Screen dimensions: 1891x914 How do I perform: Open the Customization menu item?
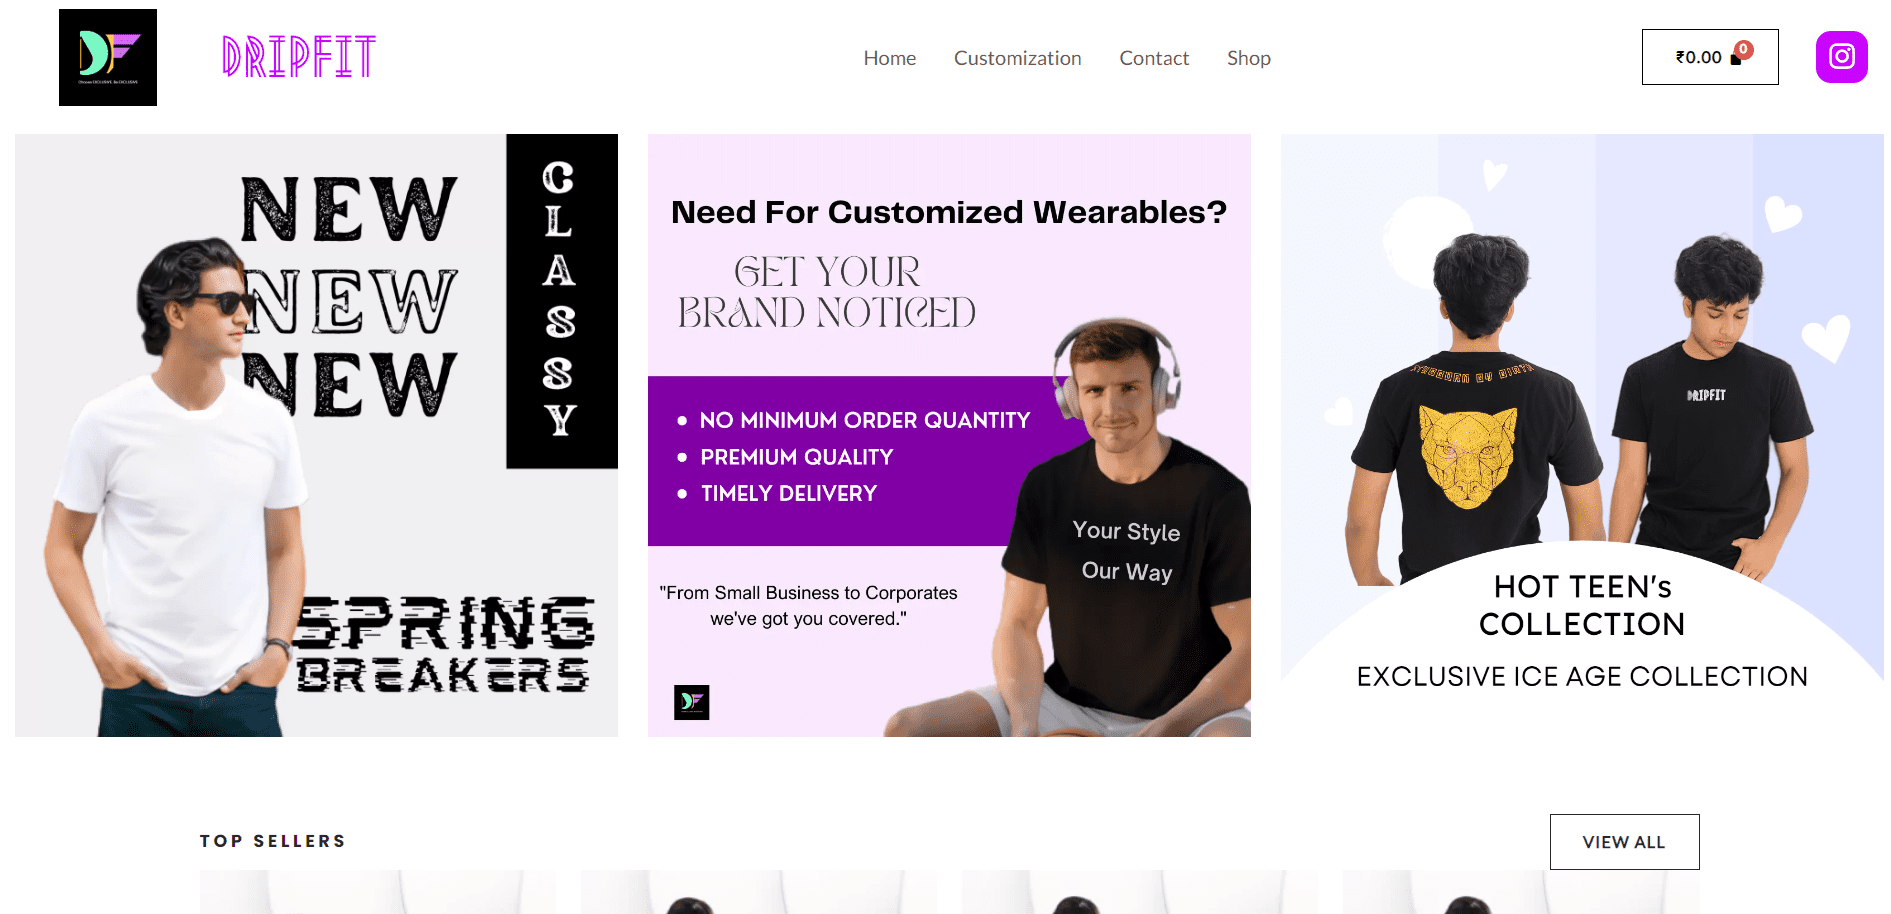pos(1017,58)
